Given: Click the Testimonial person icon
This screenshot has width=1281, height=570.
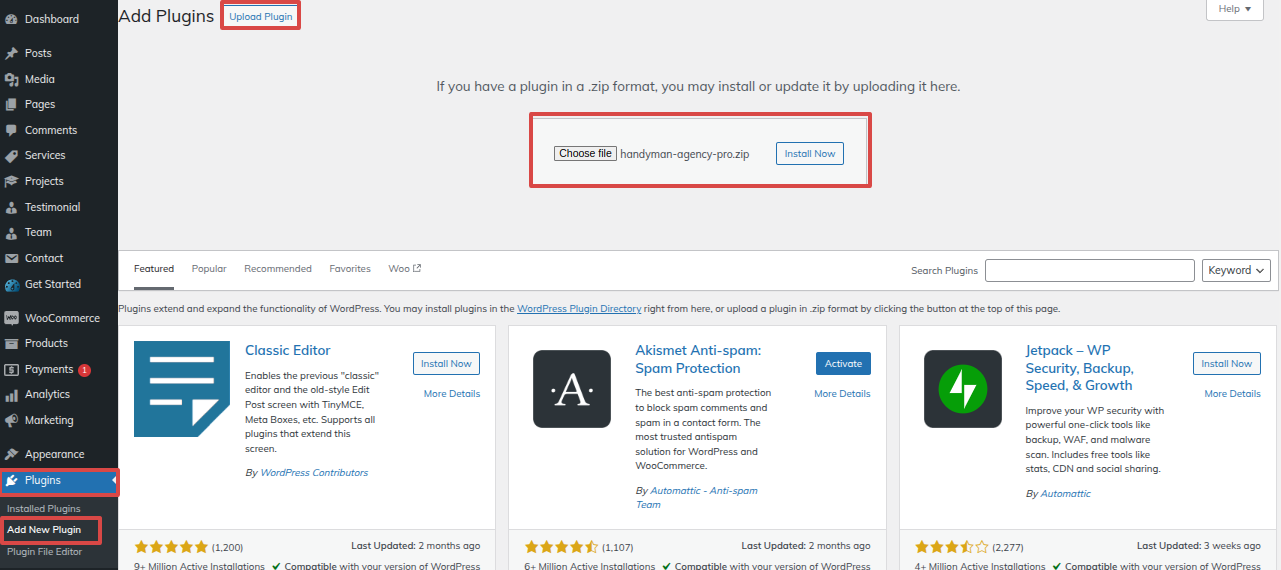Looking at the screenshot, I should (x=11, y=207).
